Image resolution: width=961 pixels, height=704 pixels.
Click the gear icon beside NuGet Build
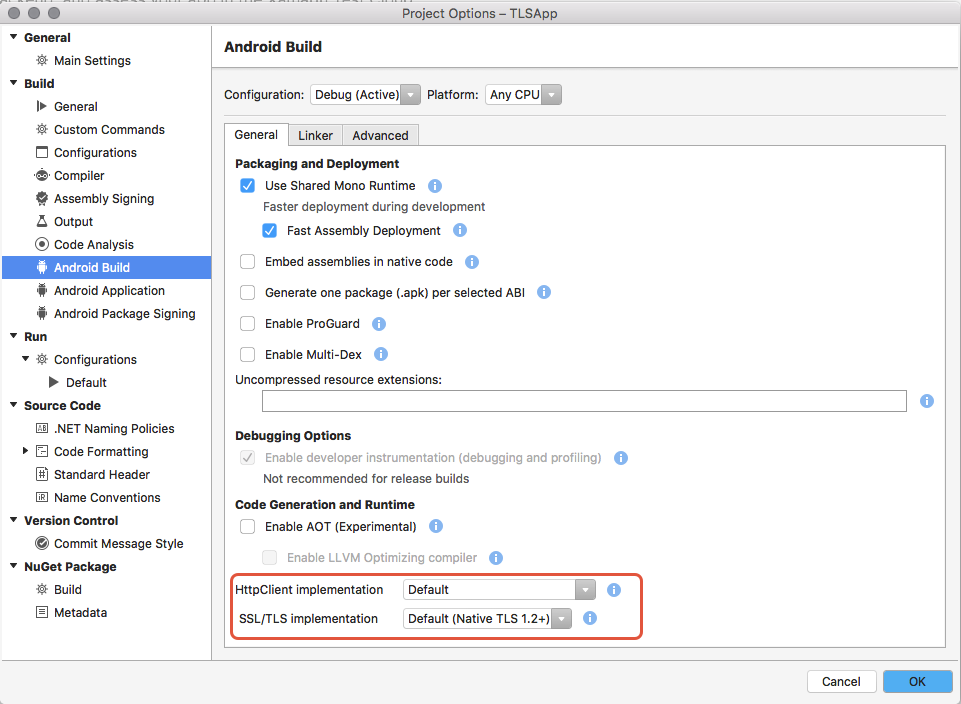coord(42,589)
